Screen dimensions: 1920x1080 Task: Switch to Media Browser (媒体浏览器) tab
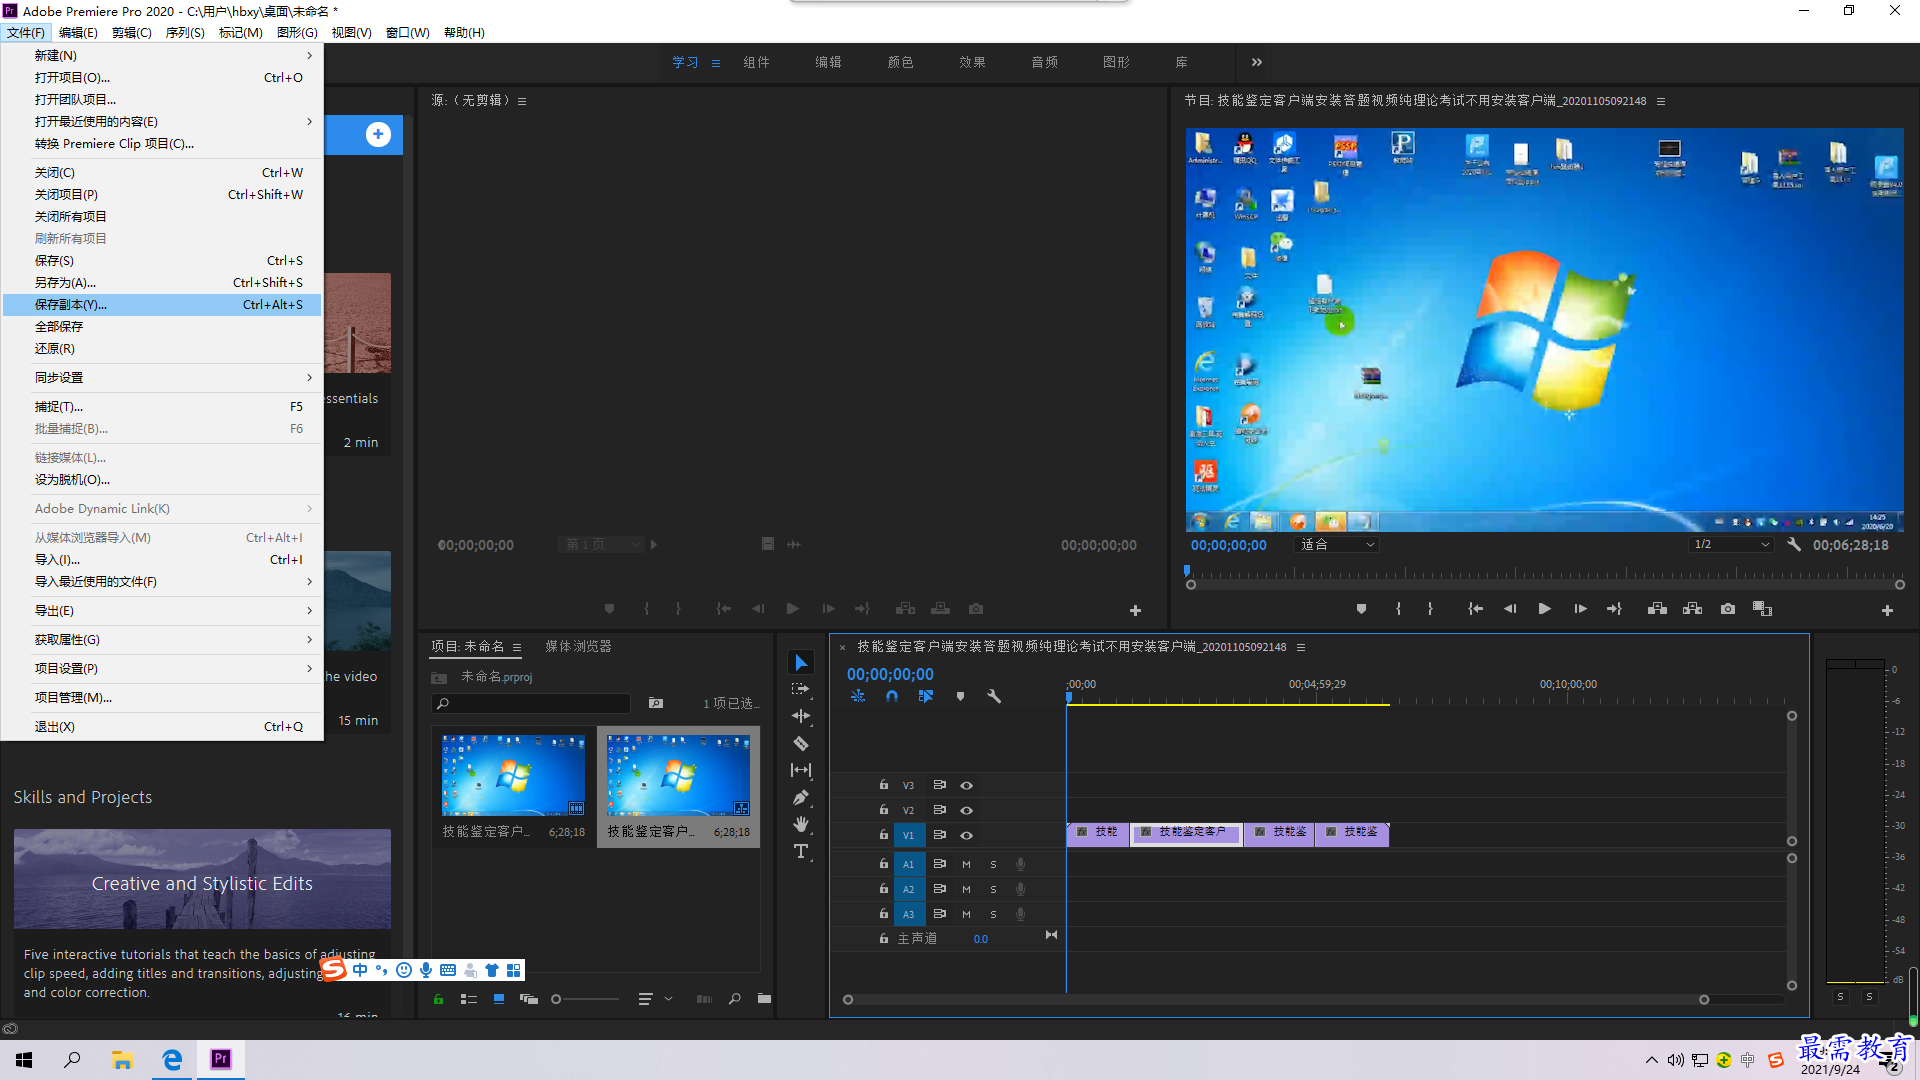point(578,647)
